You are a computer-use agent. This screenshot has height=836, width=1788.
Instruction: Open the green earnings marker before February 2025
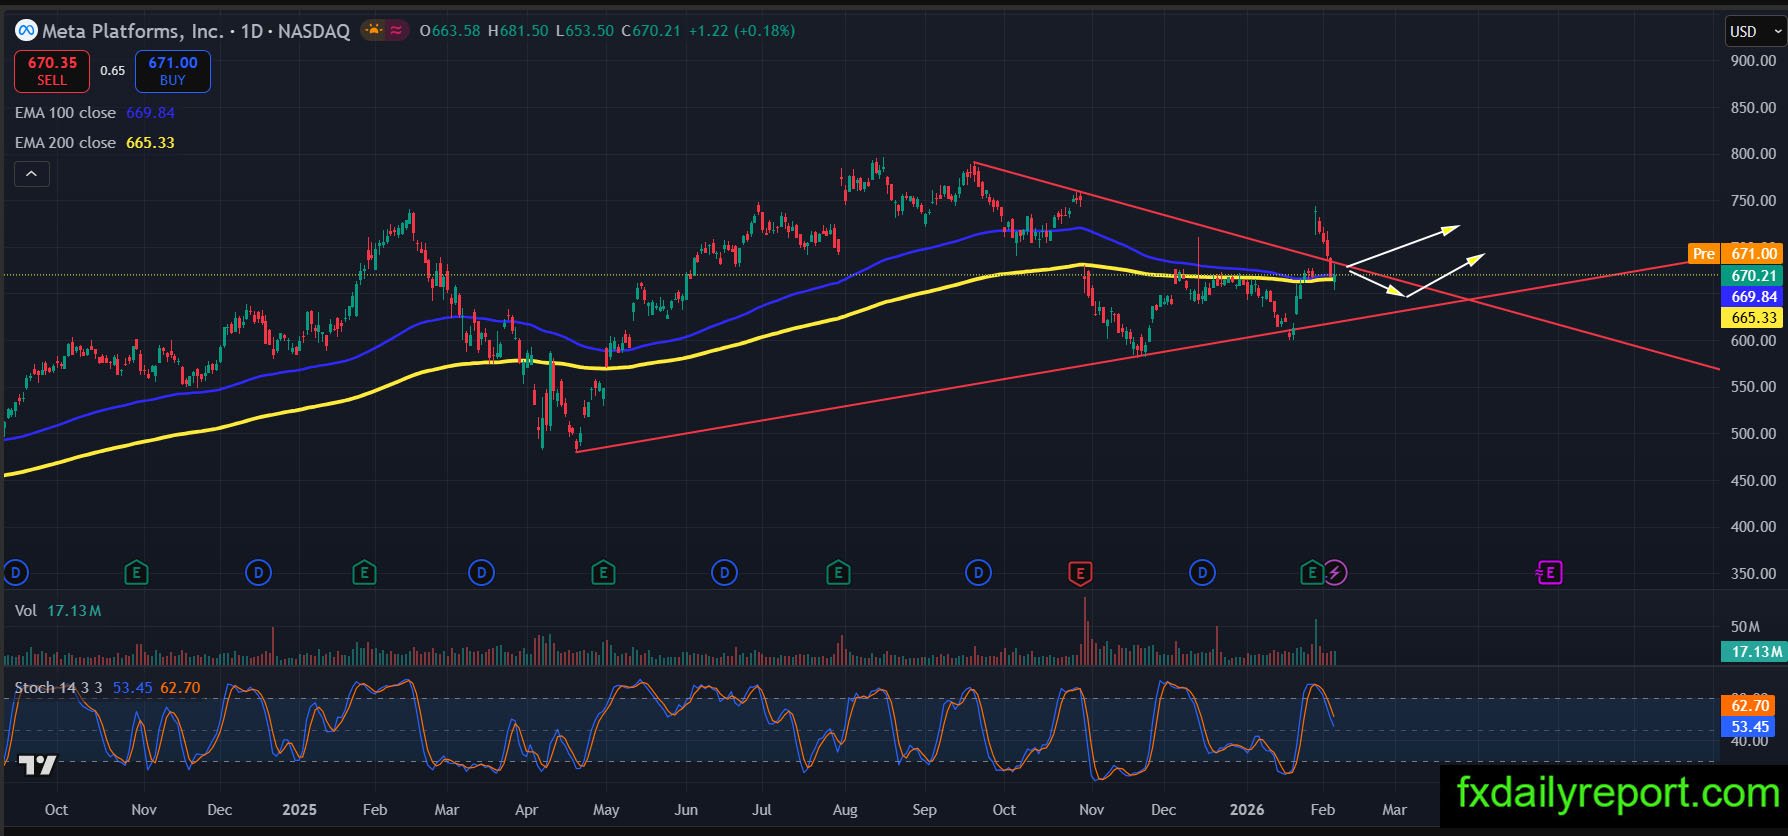tap(364, 573)
